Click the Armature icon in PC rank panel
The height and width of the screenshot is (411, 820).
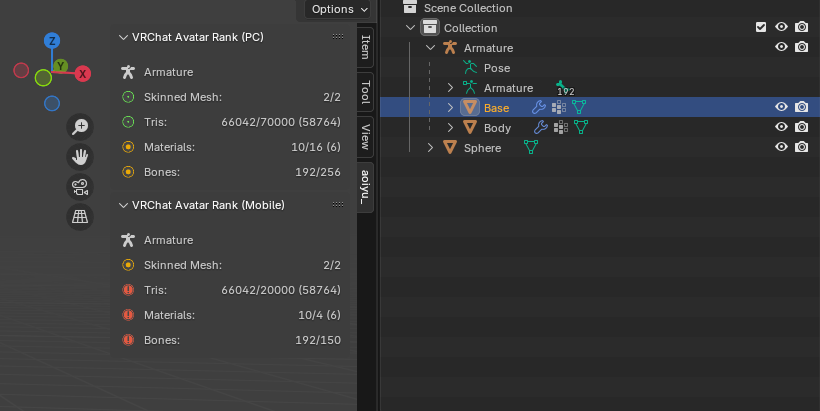128,72
